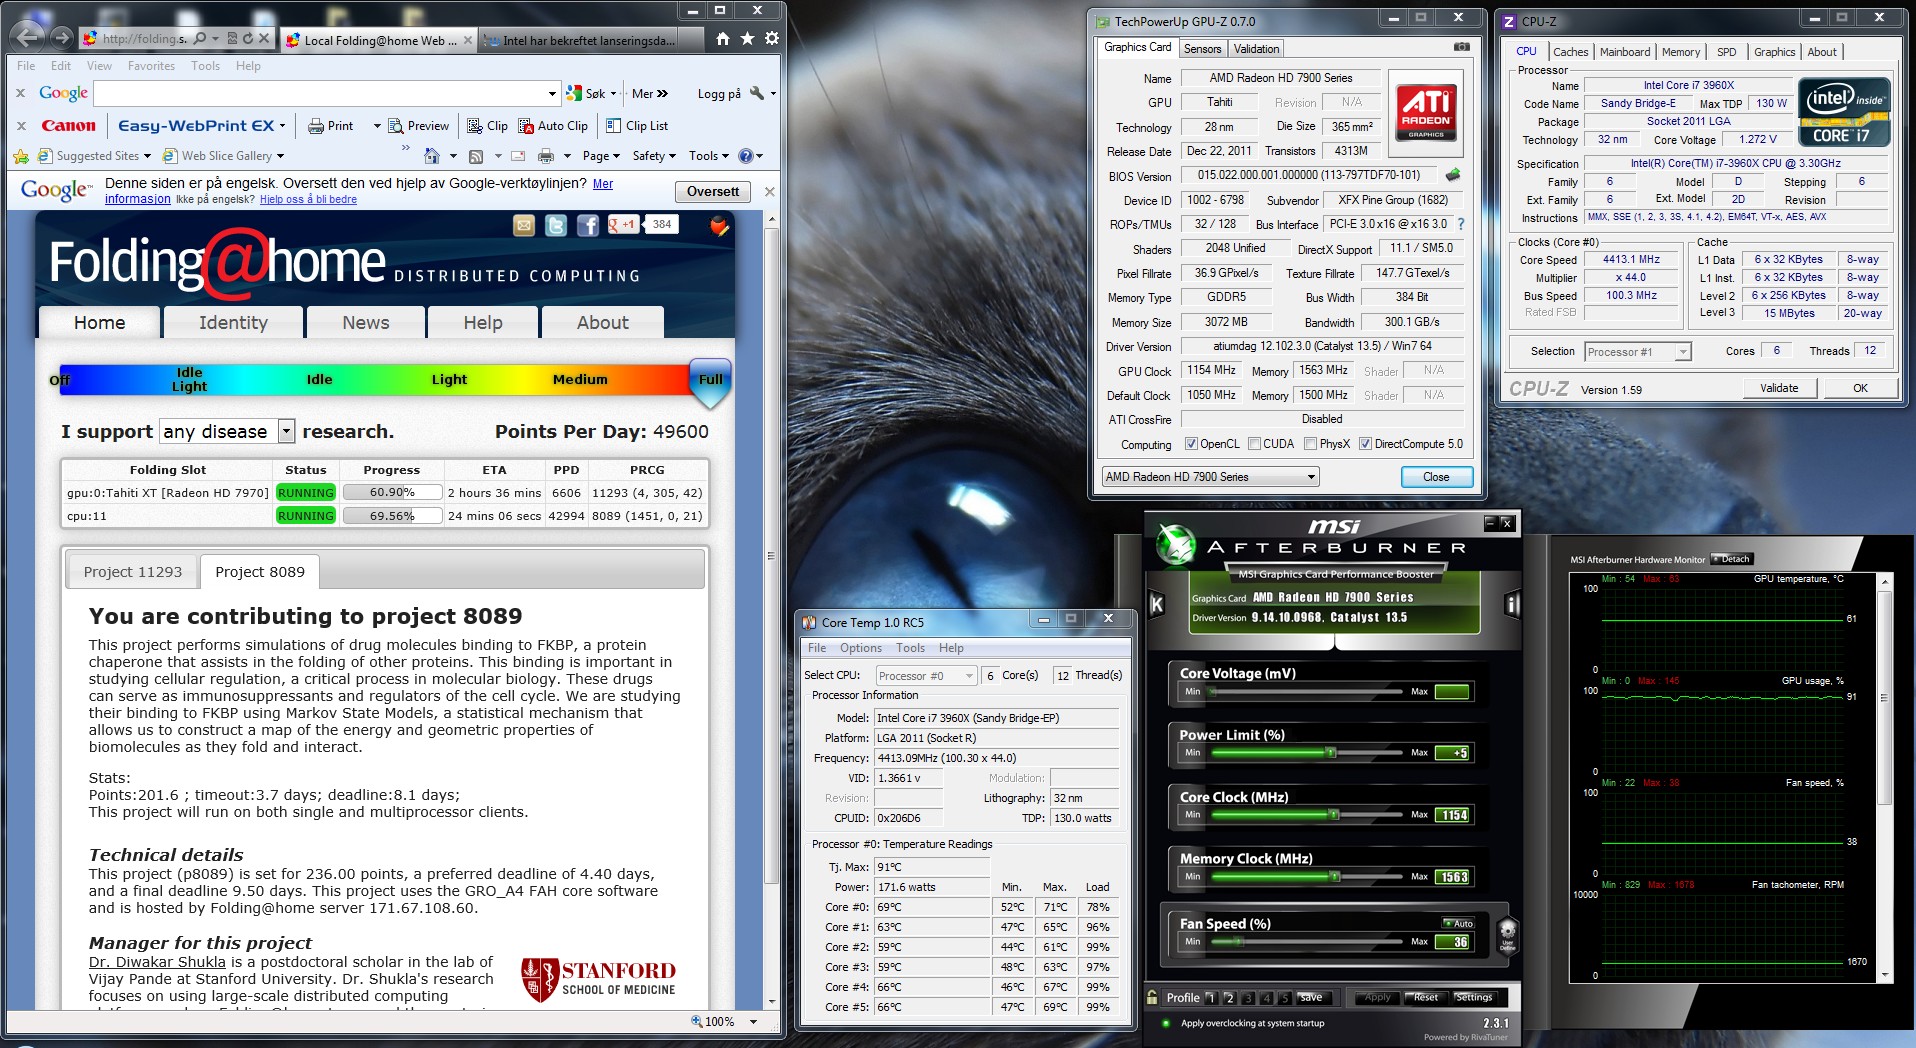Open browser home page star-house icon in title bar

click(723, 39)
